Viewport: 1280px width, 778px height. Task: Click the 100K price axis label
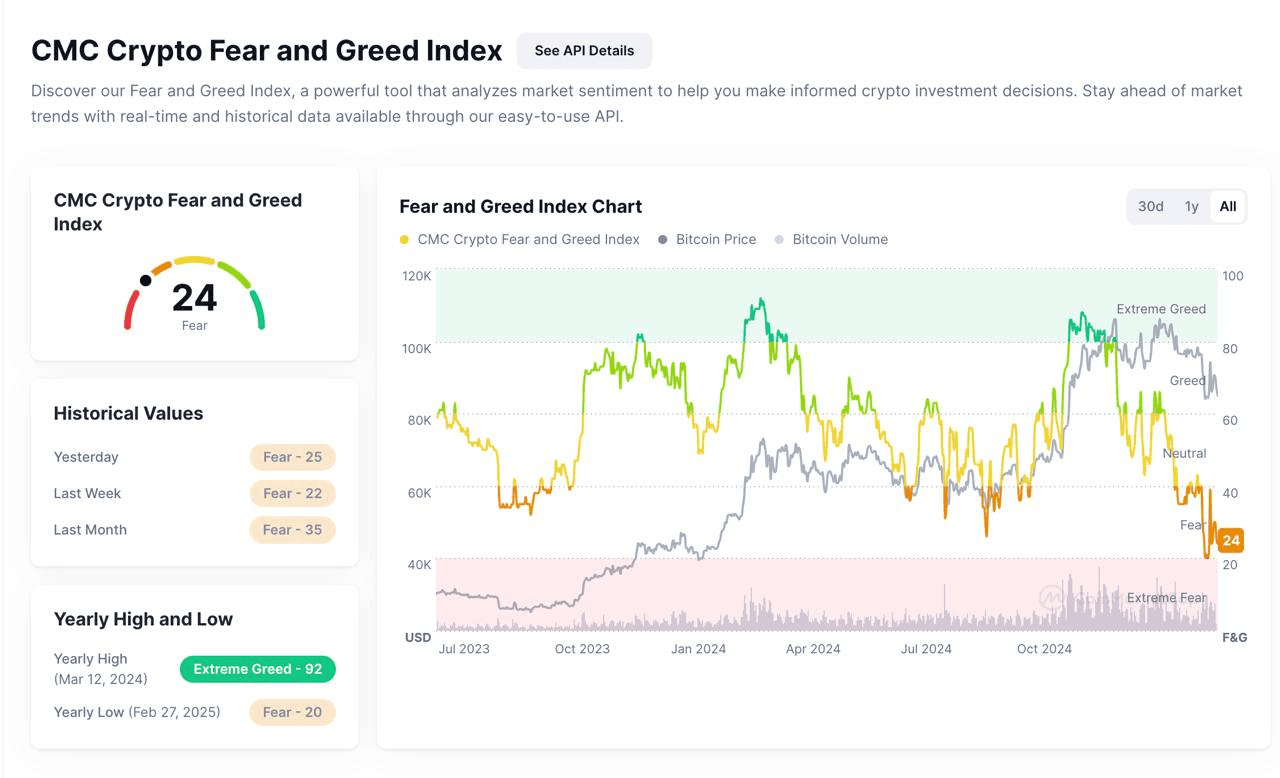click(x=416, y=348)
